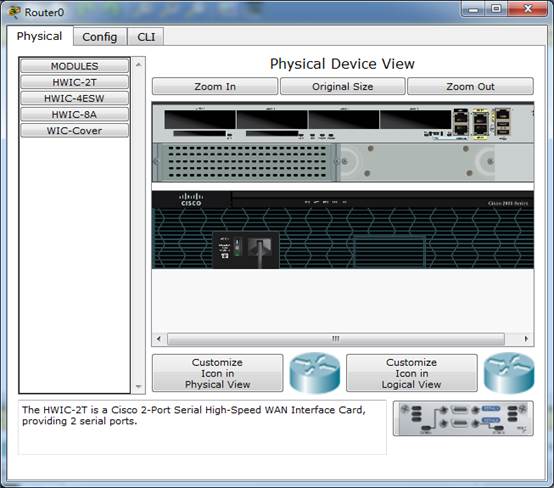This screenshot has height=488, width=554.
Task: Click the fourth empty HWIC slot on router
Action: pos(416,119)
